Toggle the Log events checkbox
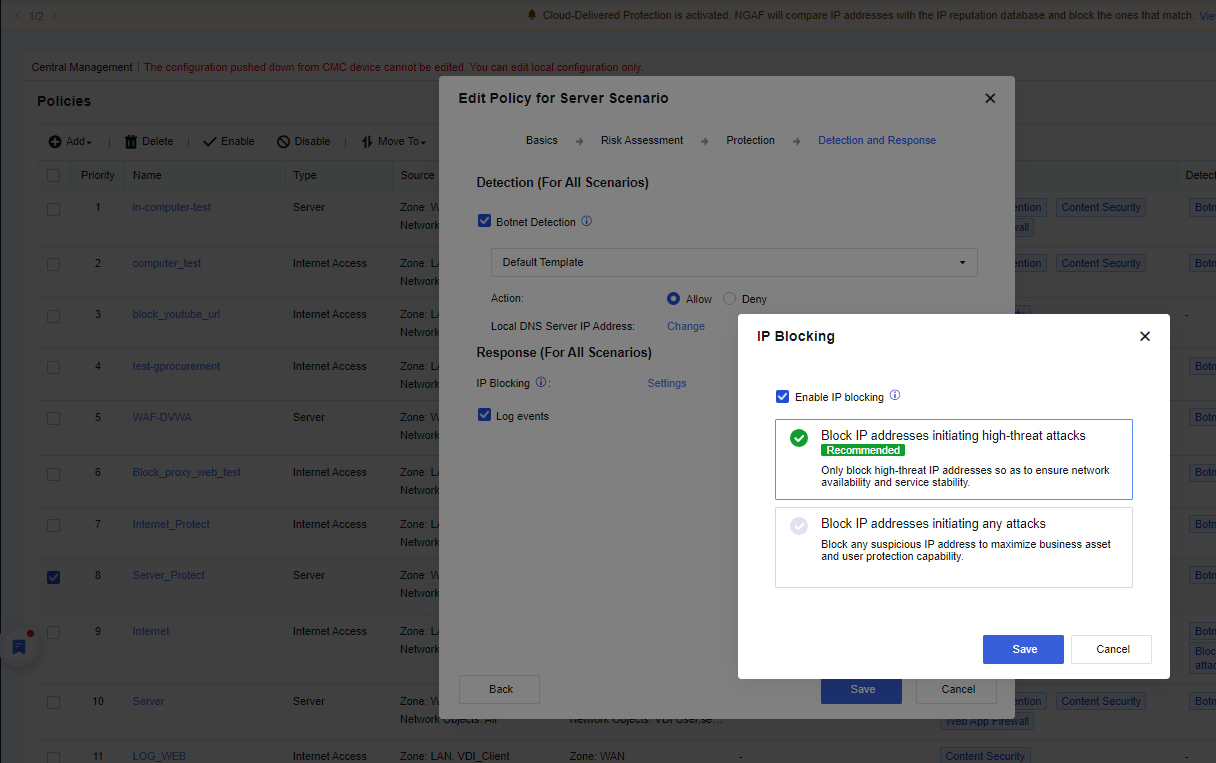 484,415
